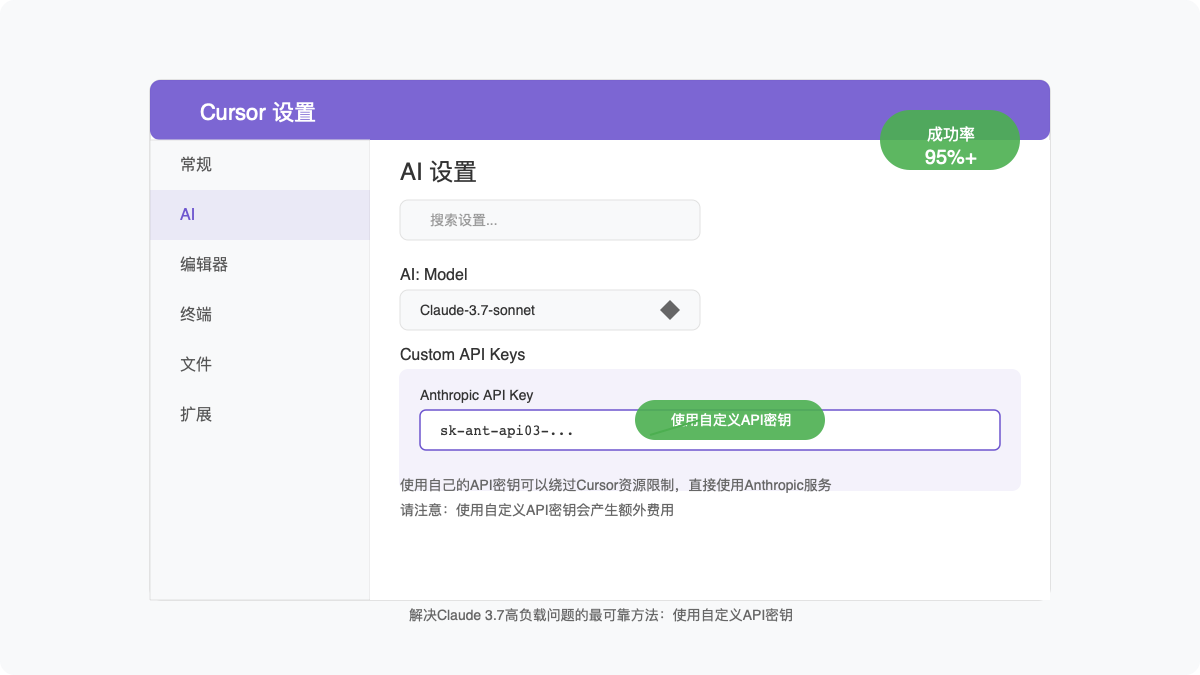Image resolution: width=1200 pixels, height=675 pixels.
Task: Click the diamond arrow in model selector
Action: pos(670,310)
